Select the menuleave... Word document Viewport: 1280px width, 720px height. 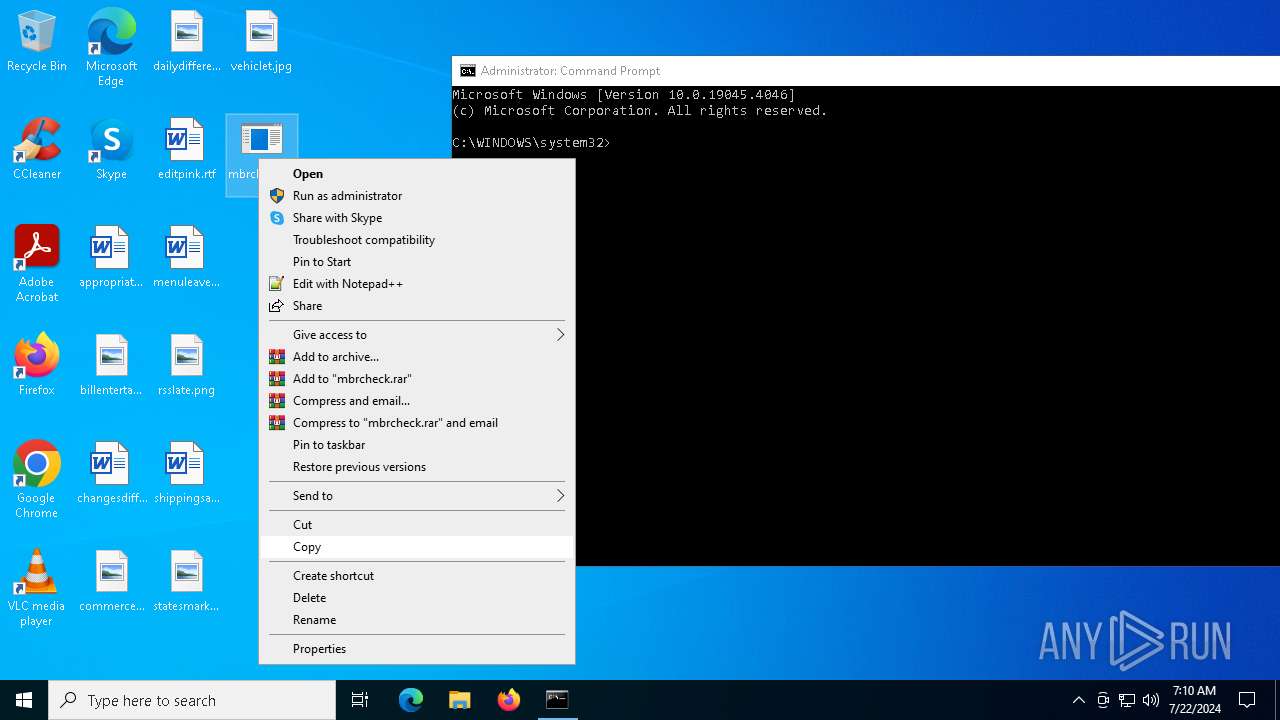click(186, 258)
